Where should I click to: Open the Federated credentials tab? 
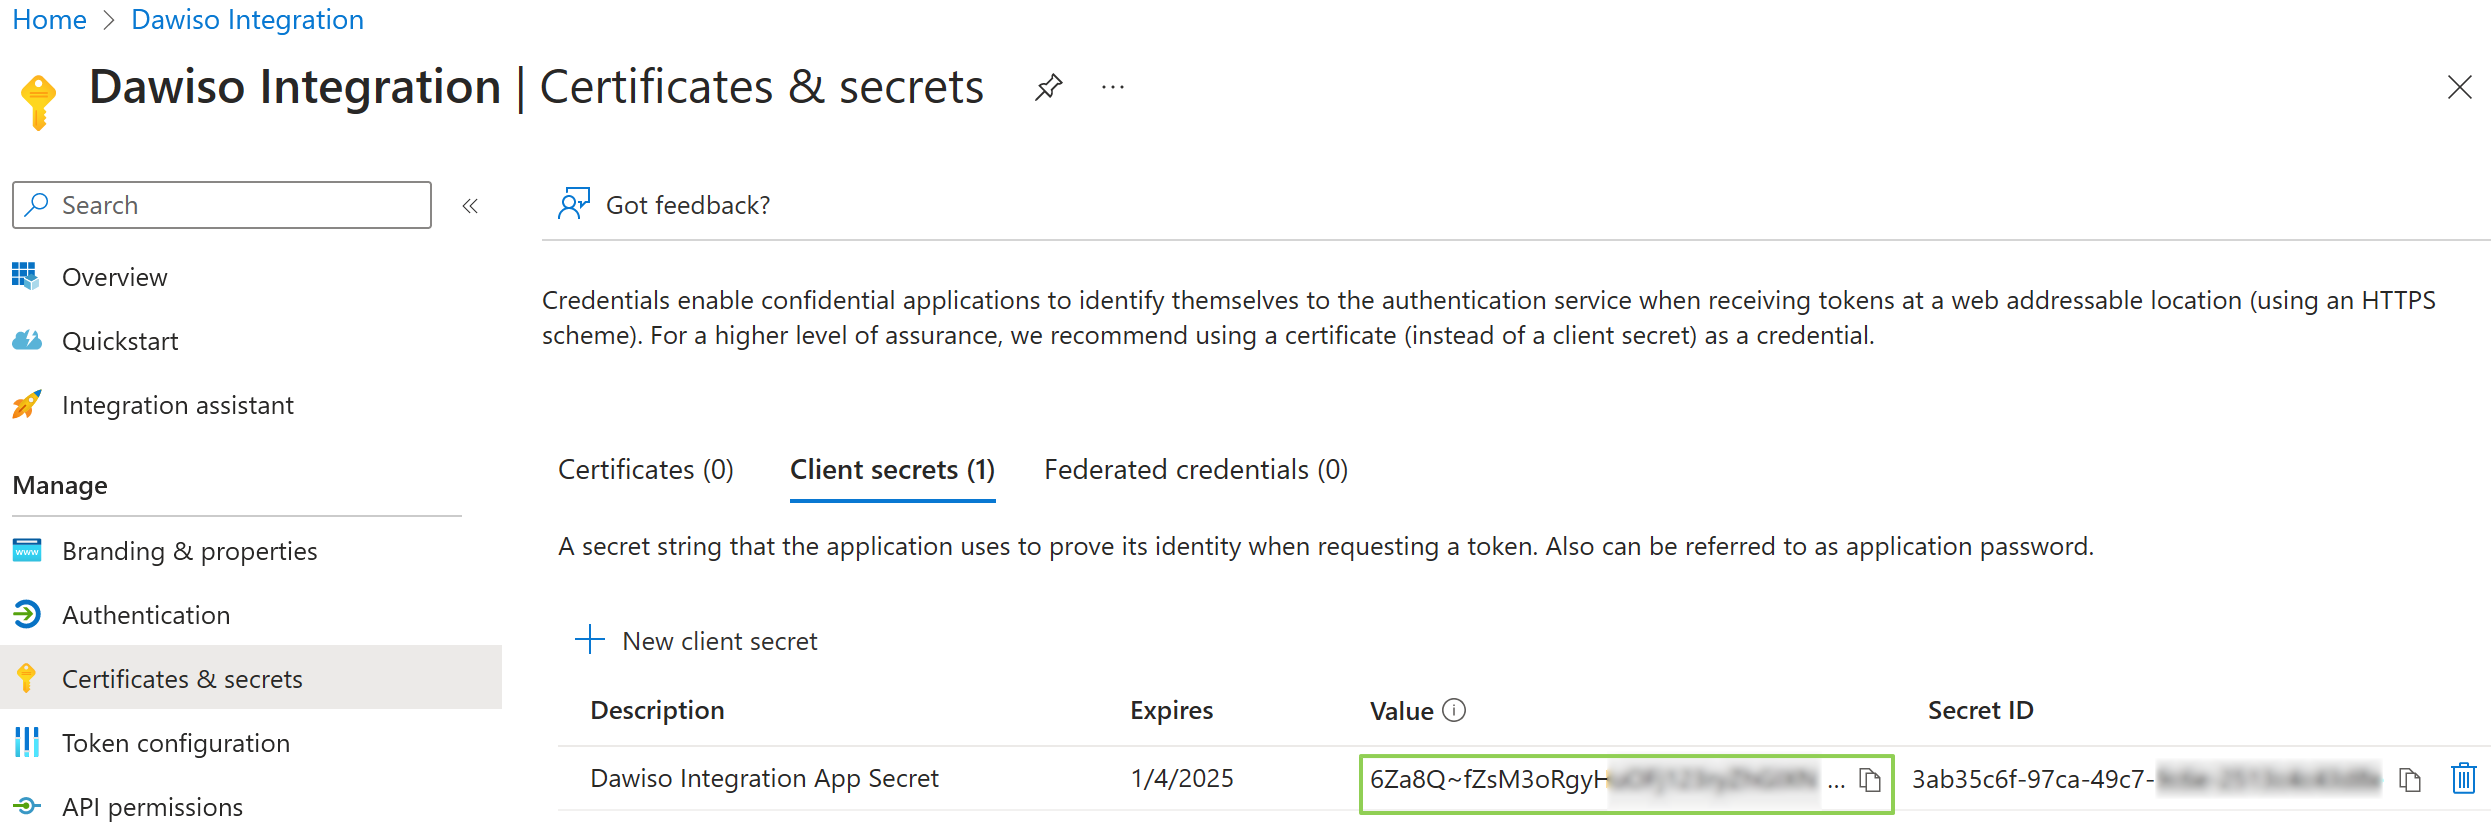(1195, 469)
